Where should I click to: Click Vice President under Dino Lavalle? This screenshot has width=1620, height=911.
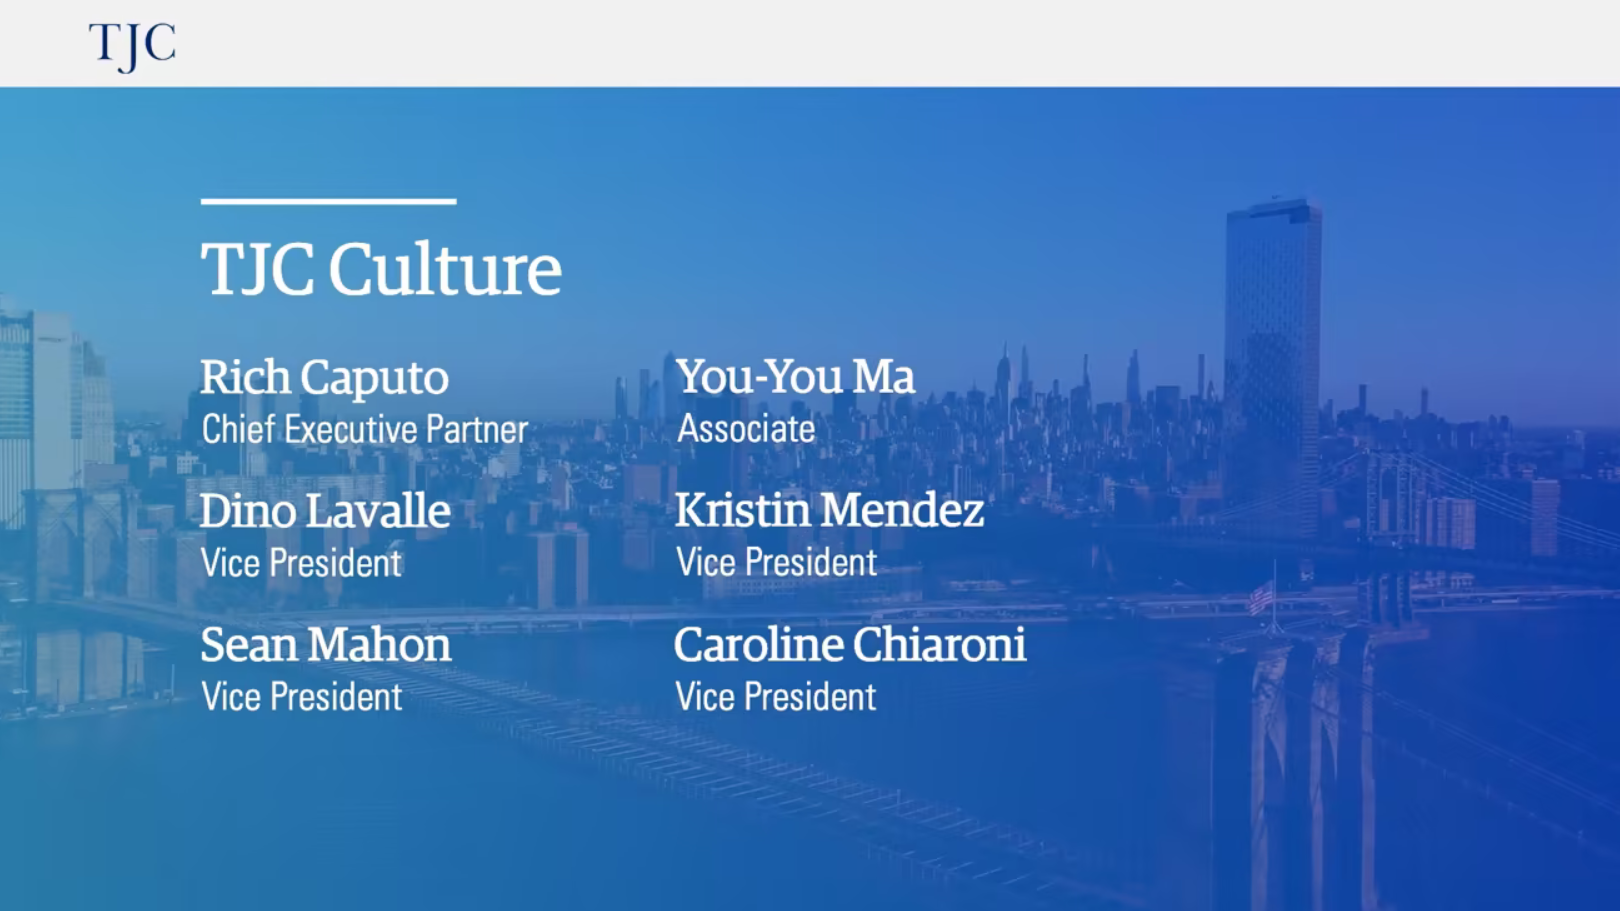(301, 563)
